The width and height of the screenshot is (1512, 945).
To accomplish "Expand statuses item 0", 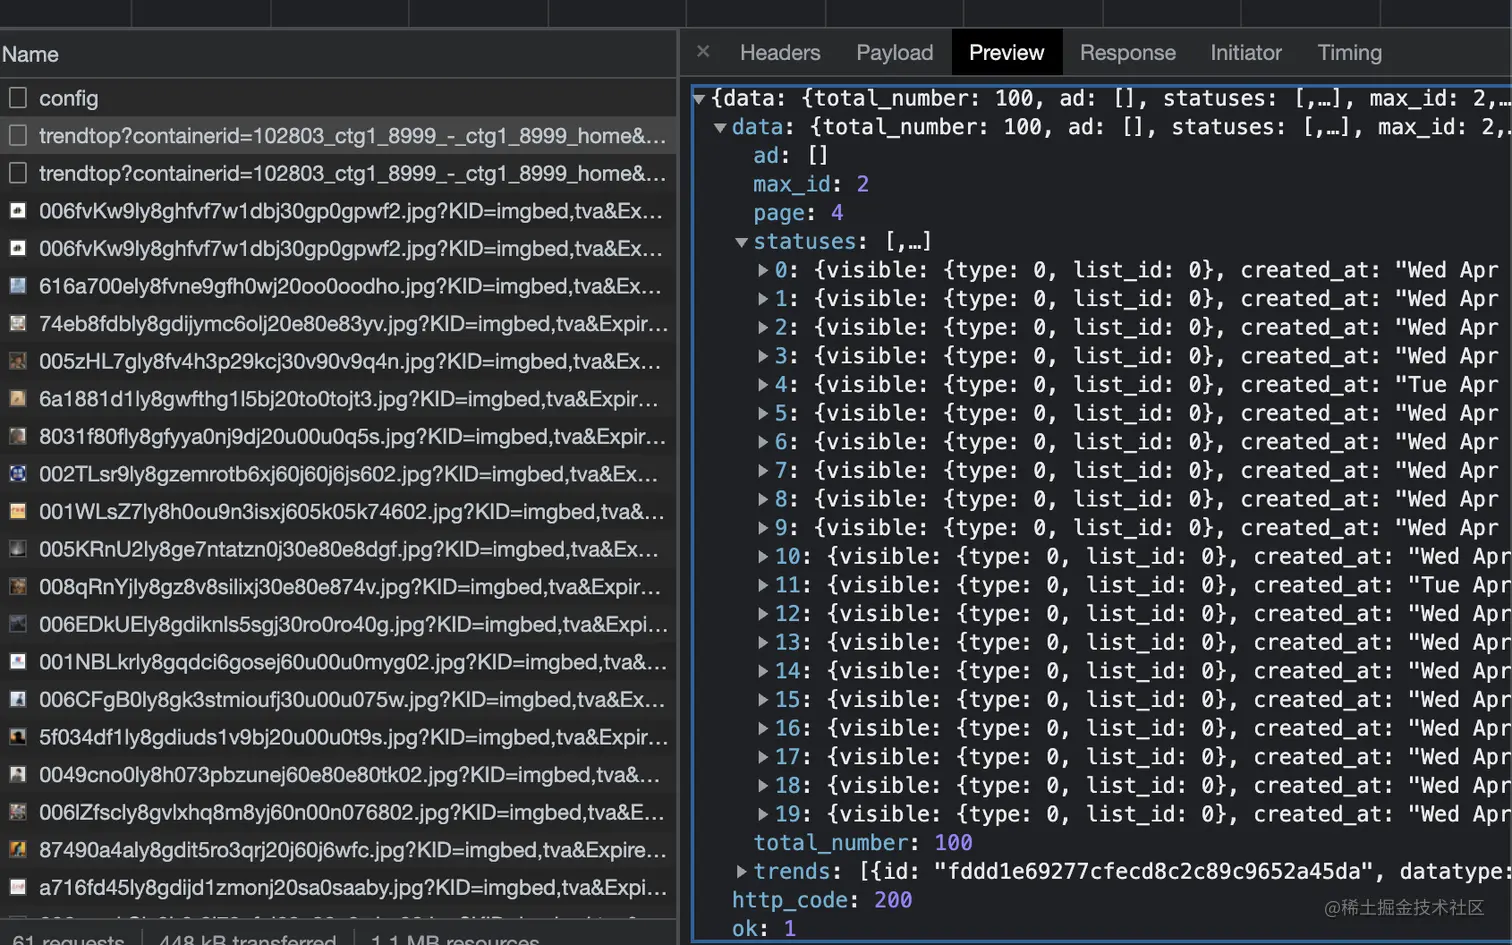I will pos(763,270).
